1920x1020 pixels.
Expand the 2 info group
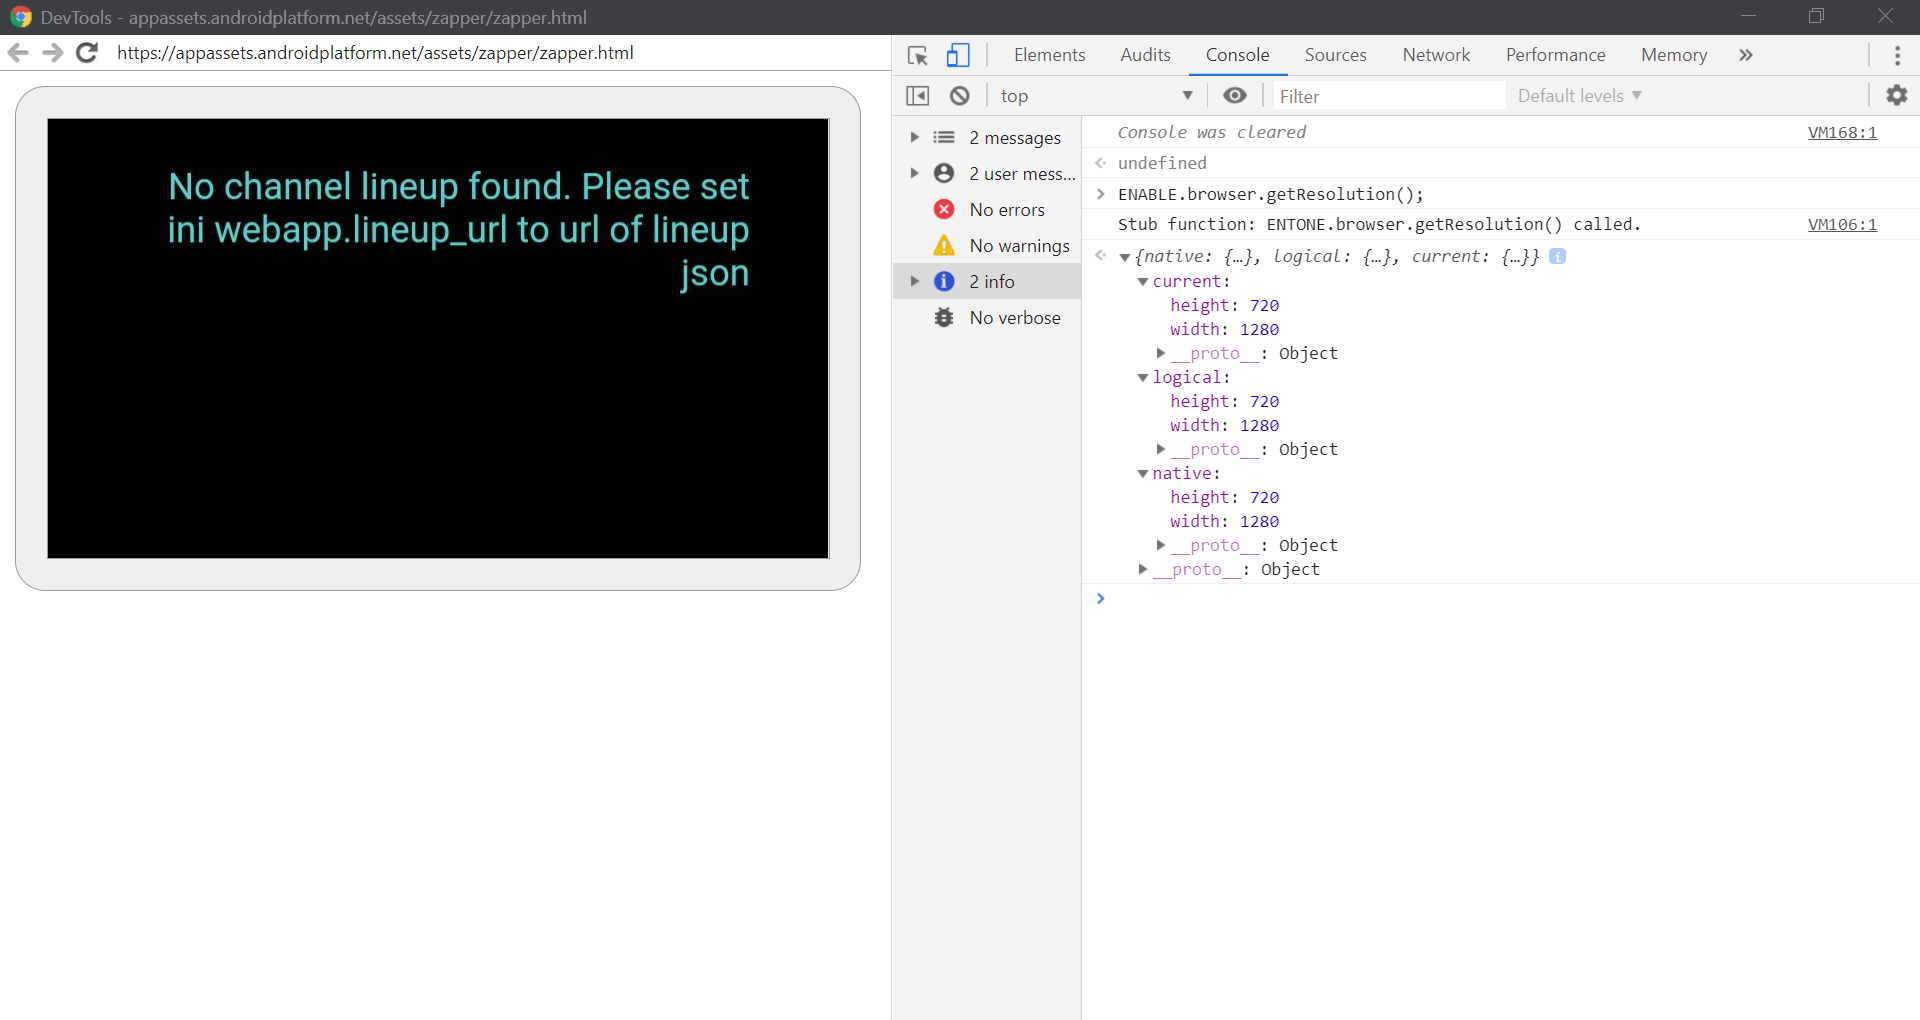coord(914,281)
